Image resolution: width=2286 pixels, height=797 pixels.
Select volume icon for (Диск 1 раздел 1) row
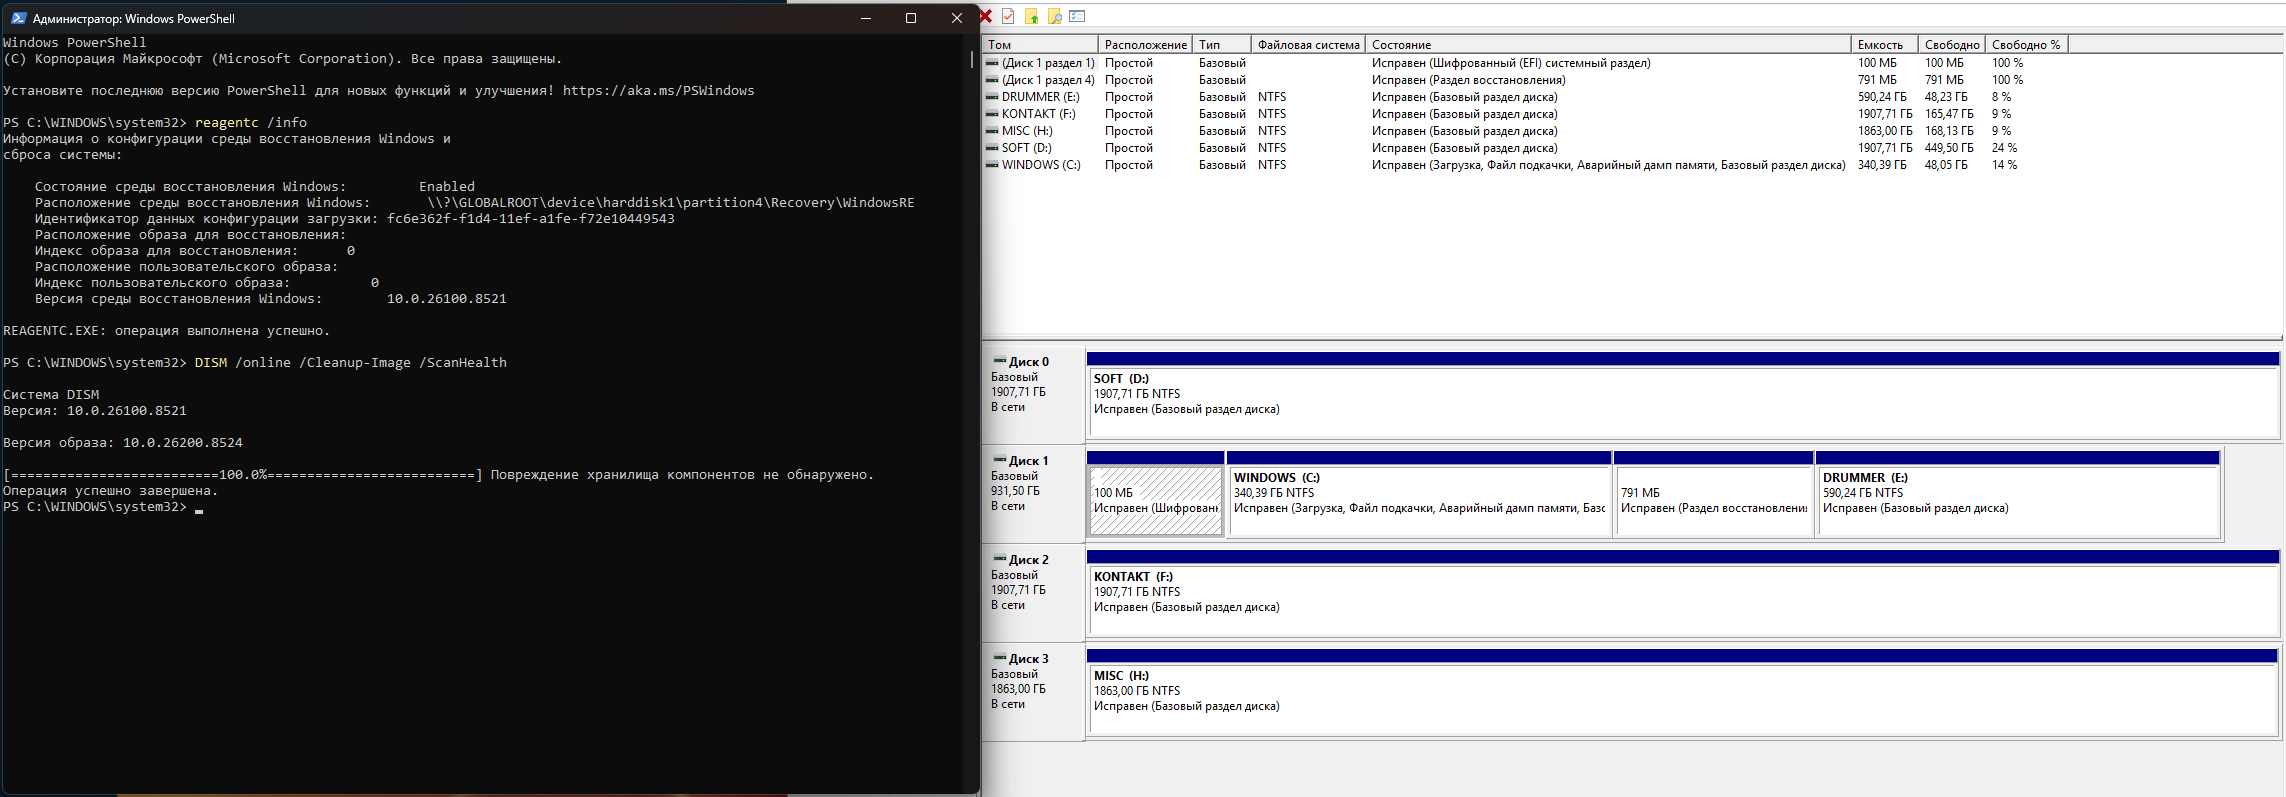992,63
